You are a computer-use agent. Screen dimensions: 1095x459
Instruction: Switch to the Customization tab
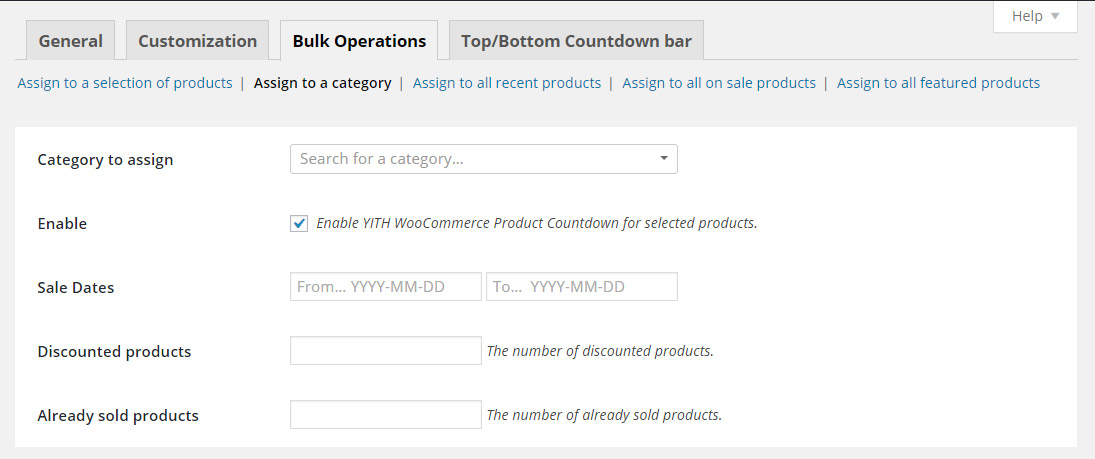click(x=197, y=41)
